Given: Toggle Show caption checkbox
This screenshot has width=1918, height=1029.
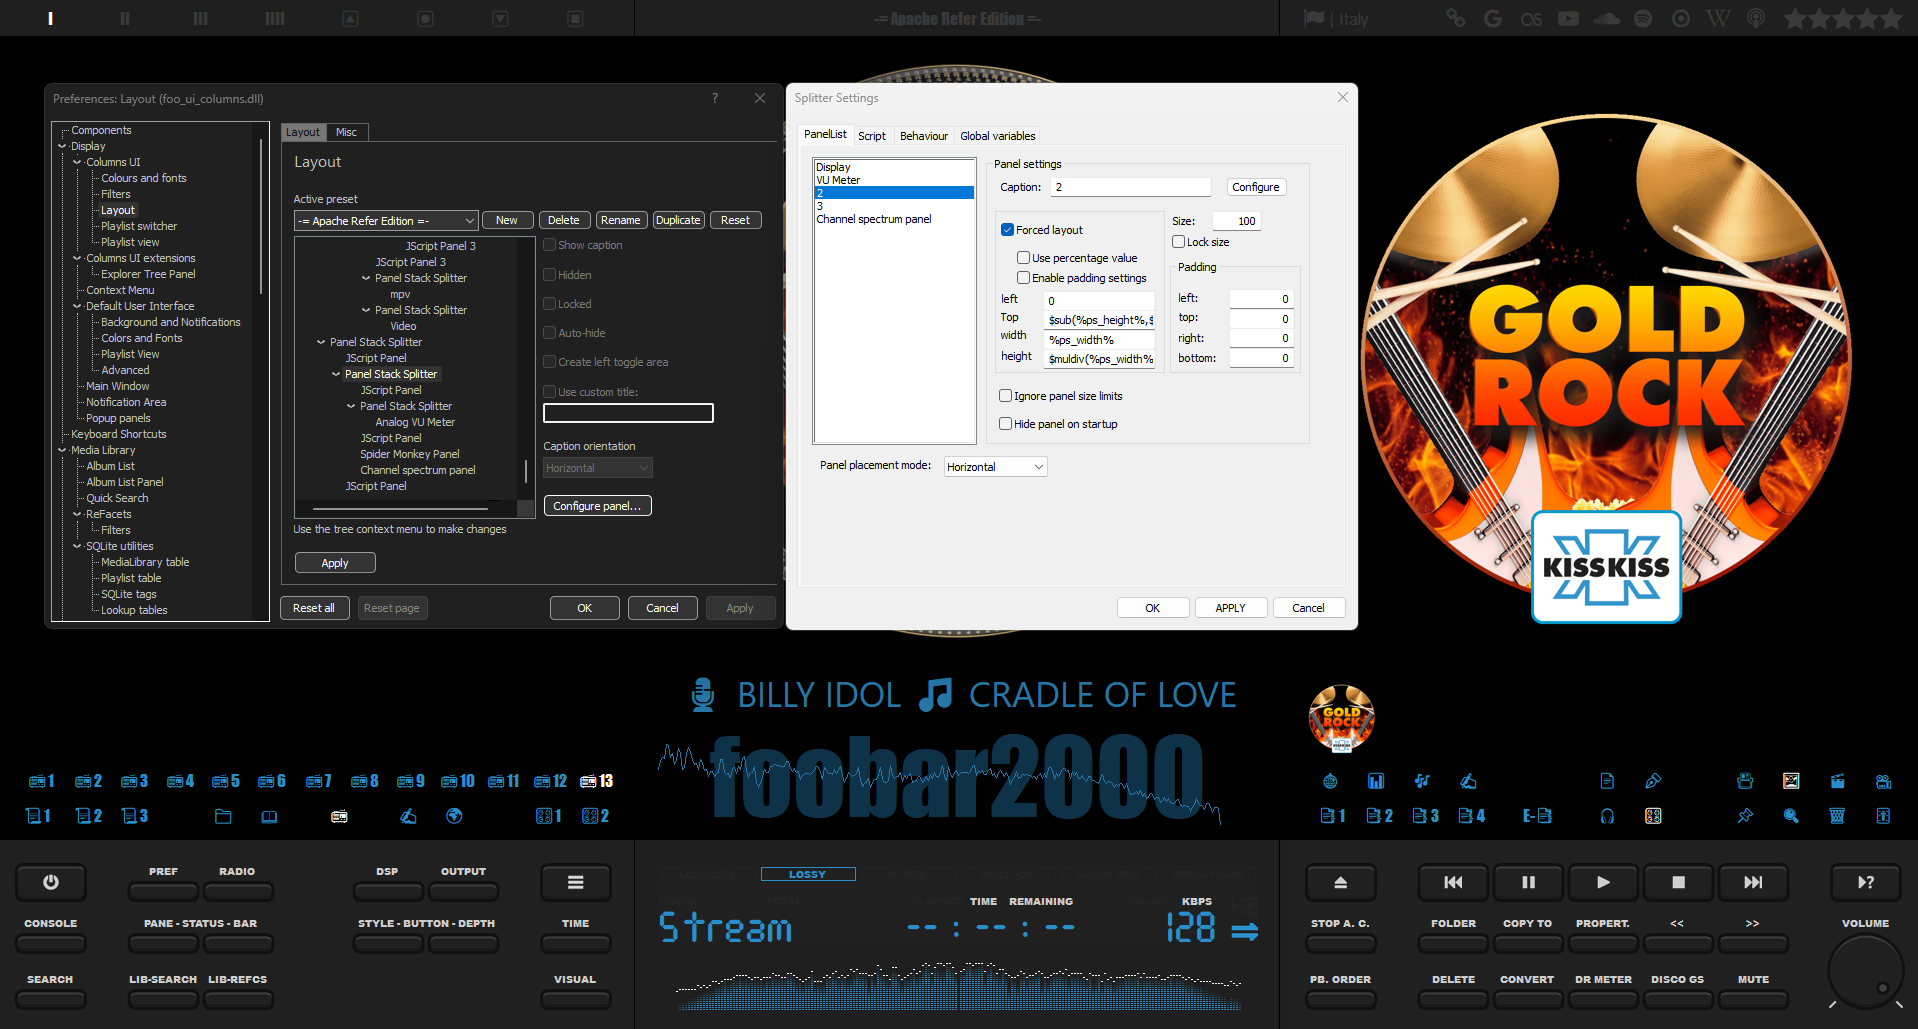Looking at the screenshot, I should point(549,245).
